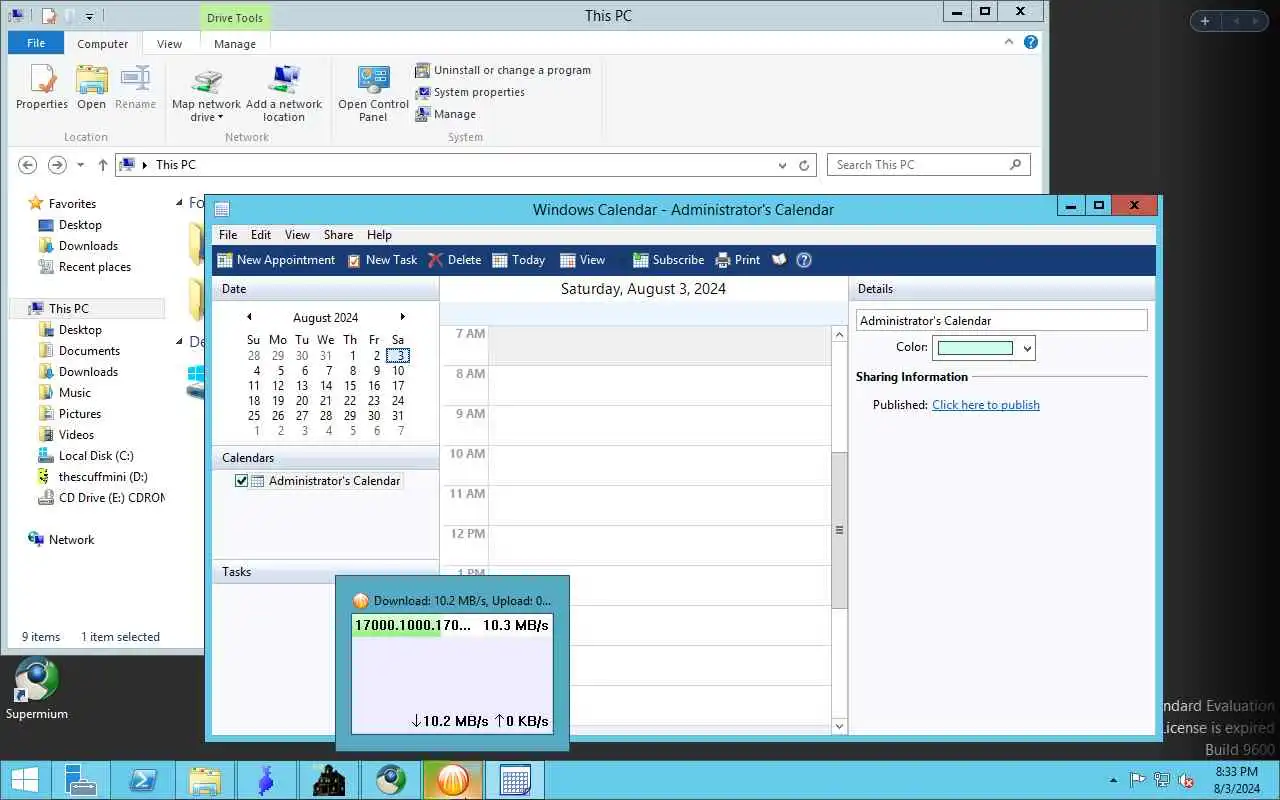Select Administrator's Calendar in Calendars list

[x=334, y=481]
